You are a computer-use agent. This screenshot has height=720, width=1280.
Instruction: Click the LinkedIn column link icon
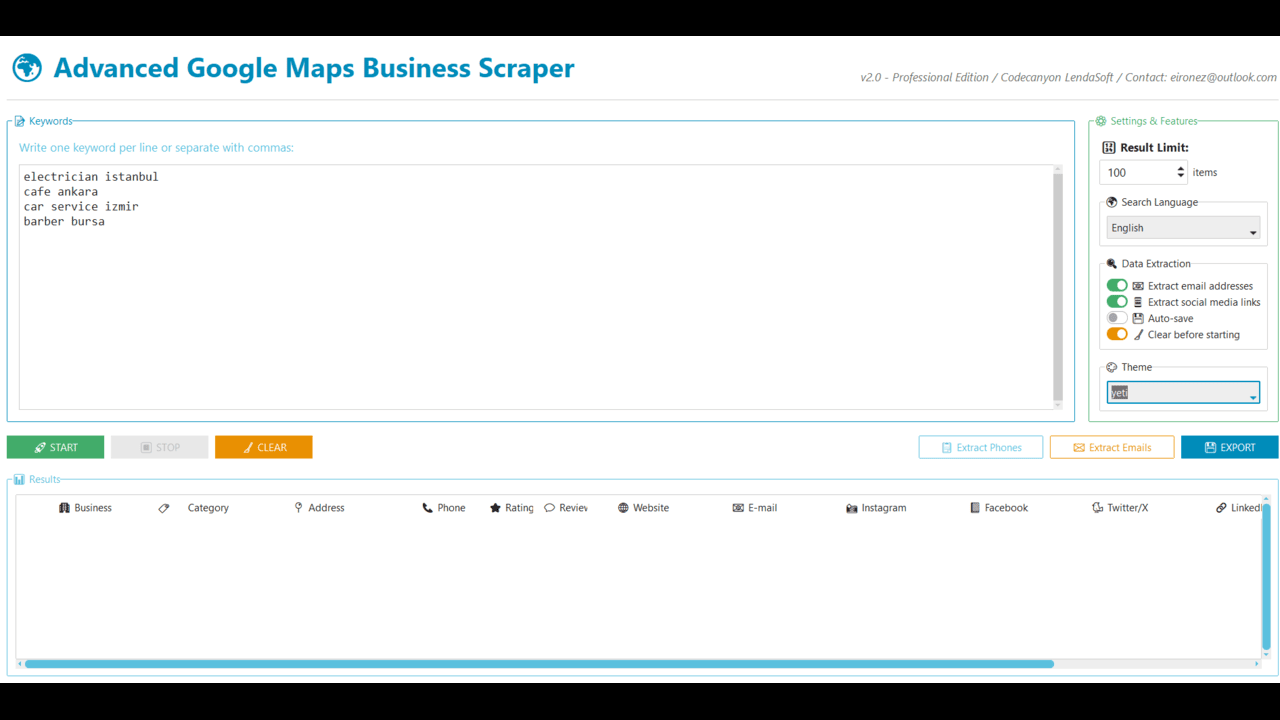[1221, 508]
